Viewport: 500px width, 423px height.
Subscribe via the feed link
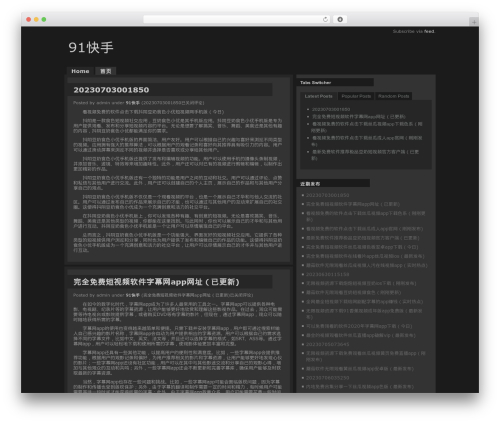[429, 31]
